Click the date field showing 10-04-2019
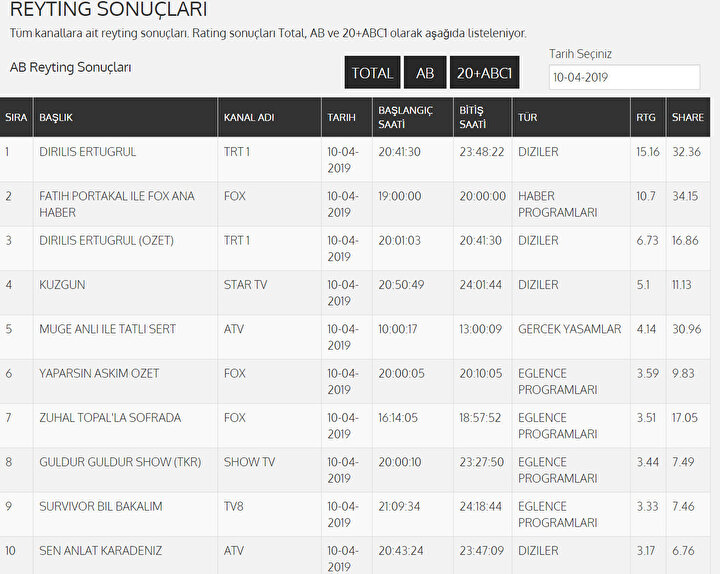The image size is (720, 574). point(624,77)
